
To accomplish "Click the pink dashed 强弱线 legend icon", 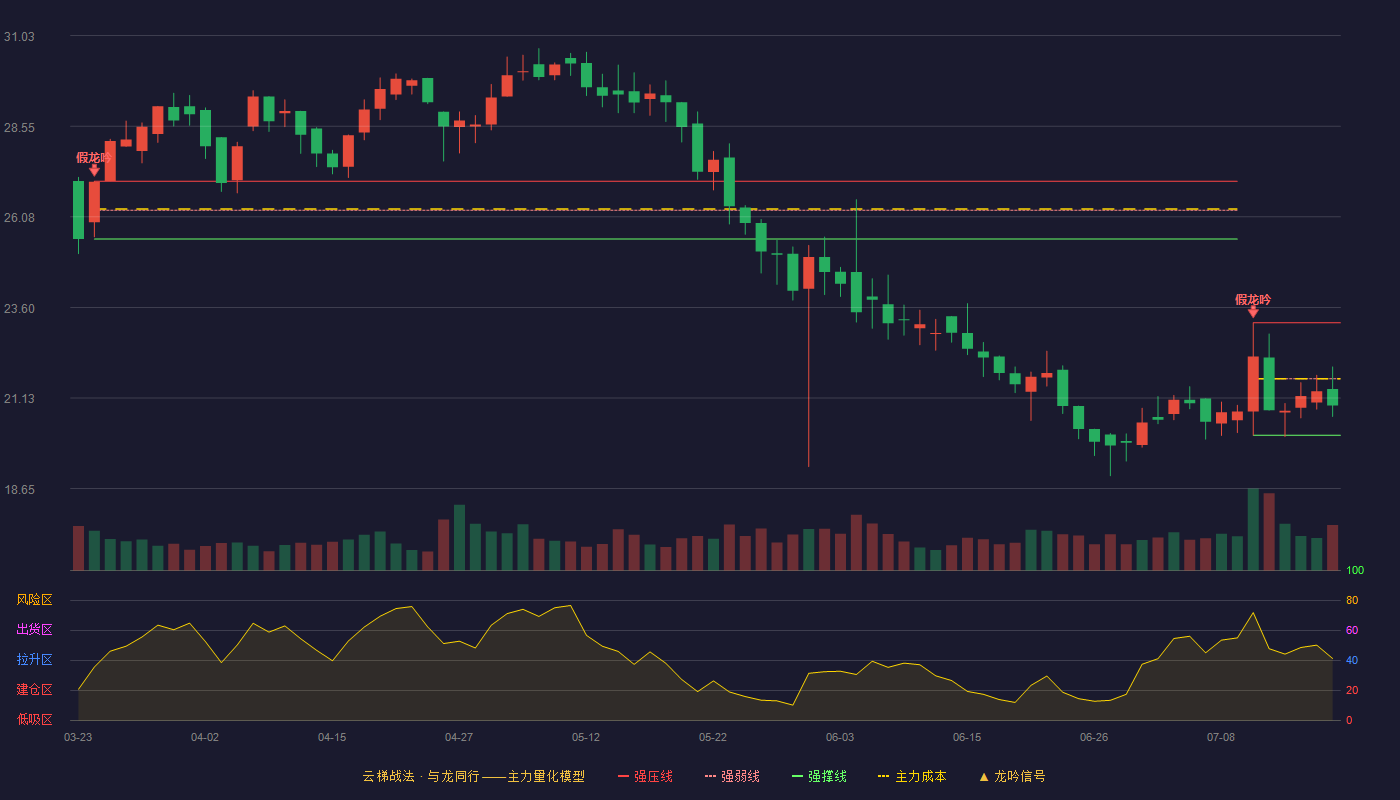I will (x=710, y=776).
